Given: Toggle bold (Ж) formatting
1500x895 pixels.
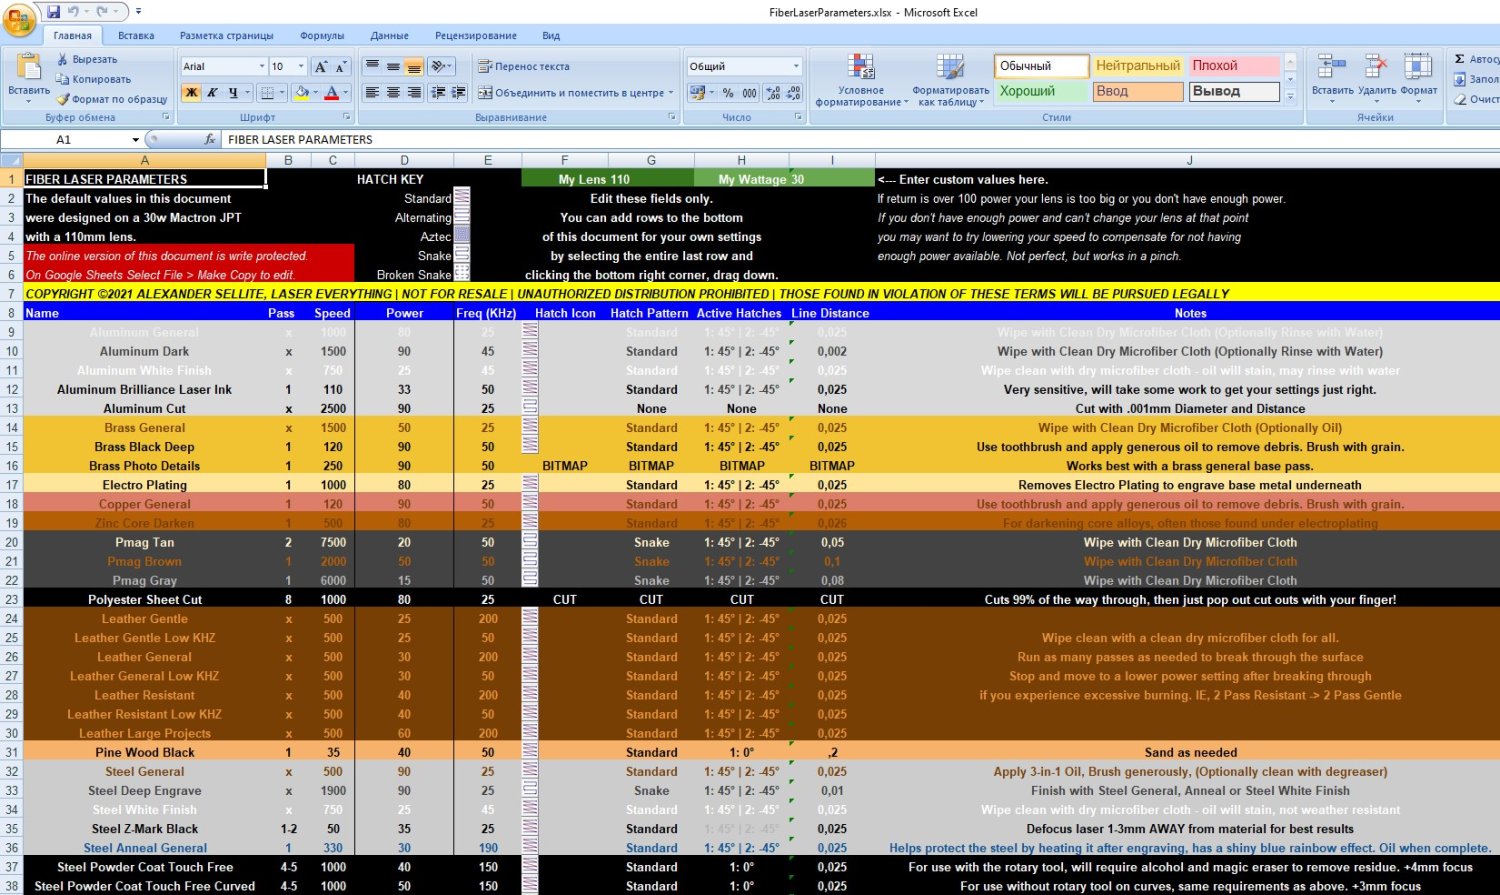Looking at the screenshot, I should coord(191,93).
